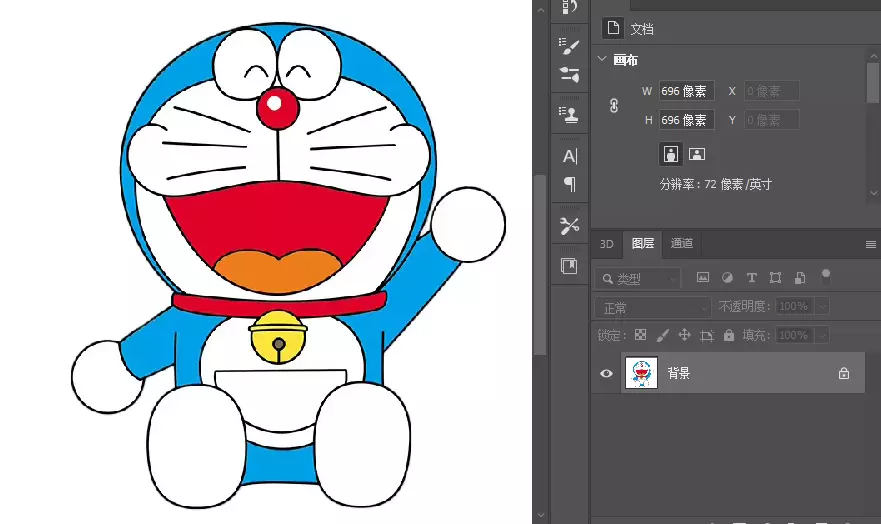Click the canvas vertical scrollbar thumb
Image resolution: width=881 pixels, height=524 pixels.
[540, 265]
